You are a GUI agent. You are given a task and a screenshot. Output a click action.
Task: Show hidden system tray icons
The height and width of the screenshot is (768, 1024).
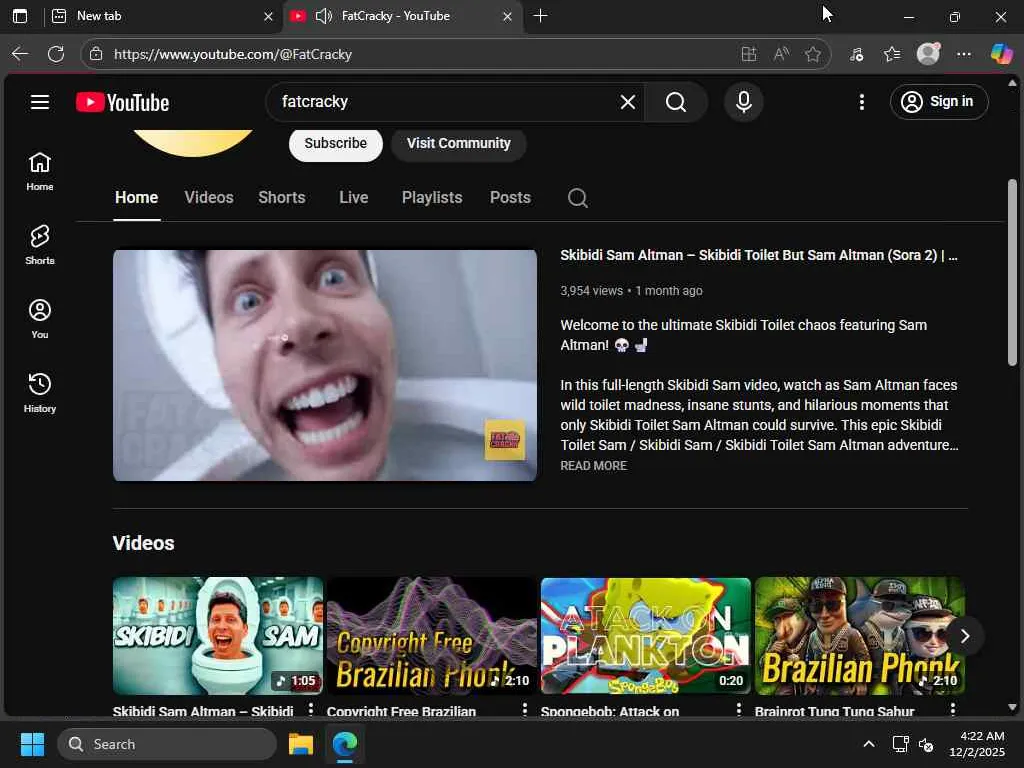pos(869,744)
